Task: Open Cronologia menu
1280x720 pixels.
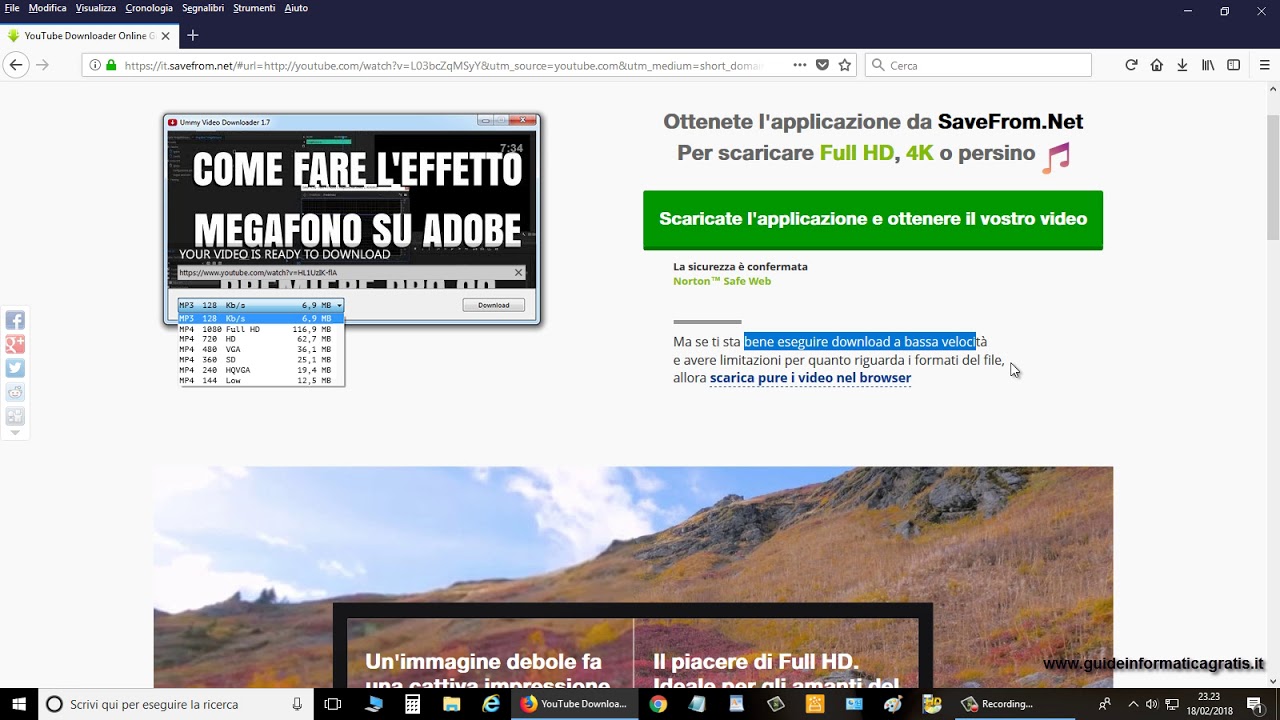Action: click(149, 8)
